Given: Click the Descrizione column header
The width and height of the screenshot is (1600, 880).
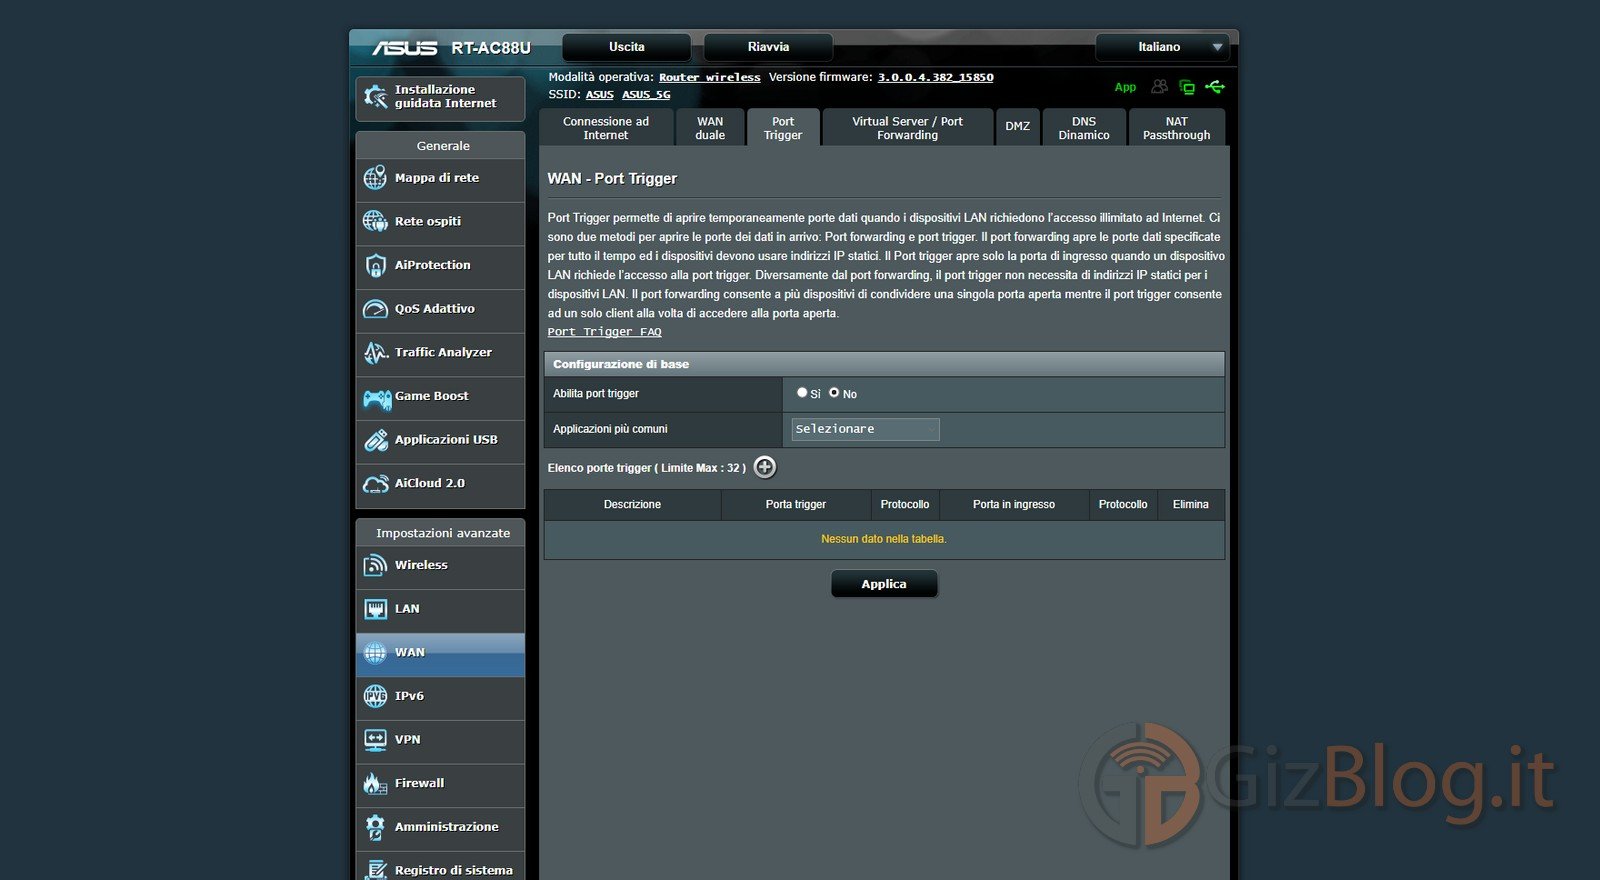Looking at the screenshot, I should [x=632, y=505].
